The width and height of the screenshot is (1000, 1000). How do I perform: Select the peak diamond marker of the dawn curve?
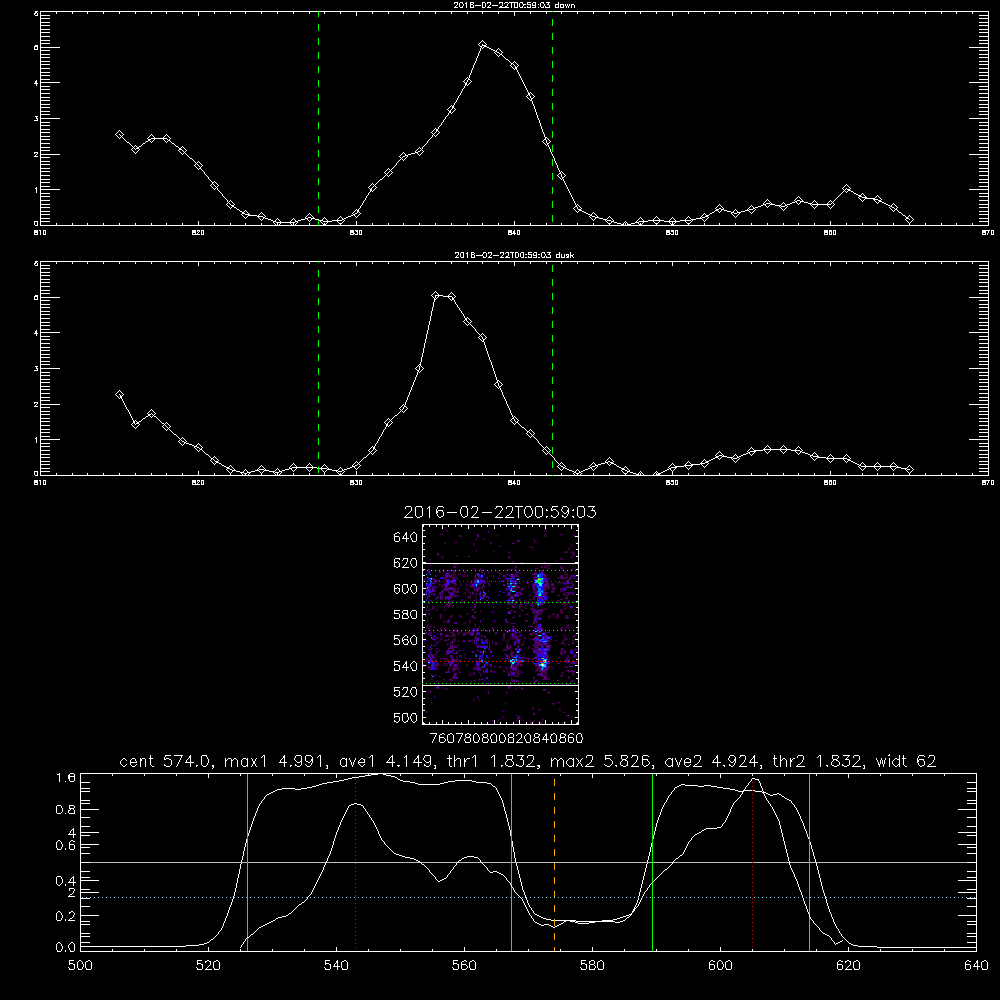[x=483, y=45]
